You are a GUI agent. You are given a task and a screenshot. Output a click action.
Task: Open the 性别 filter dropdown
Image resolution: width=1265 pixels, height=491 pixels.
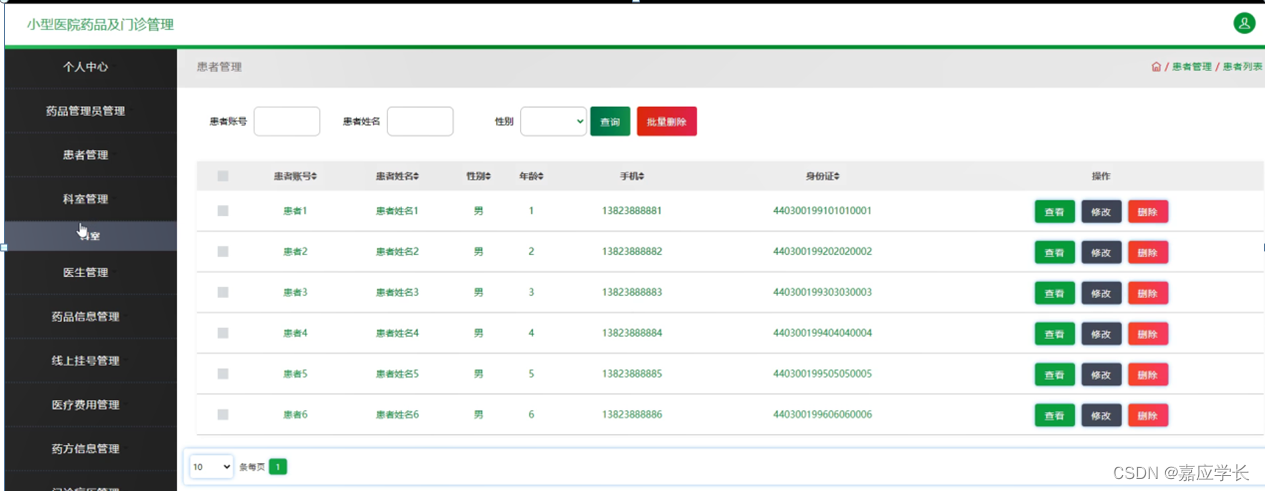coord(553,121)
